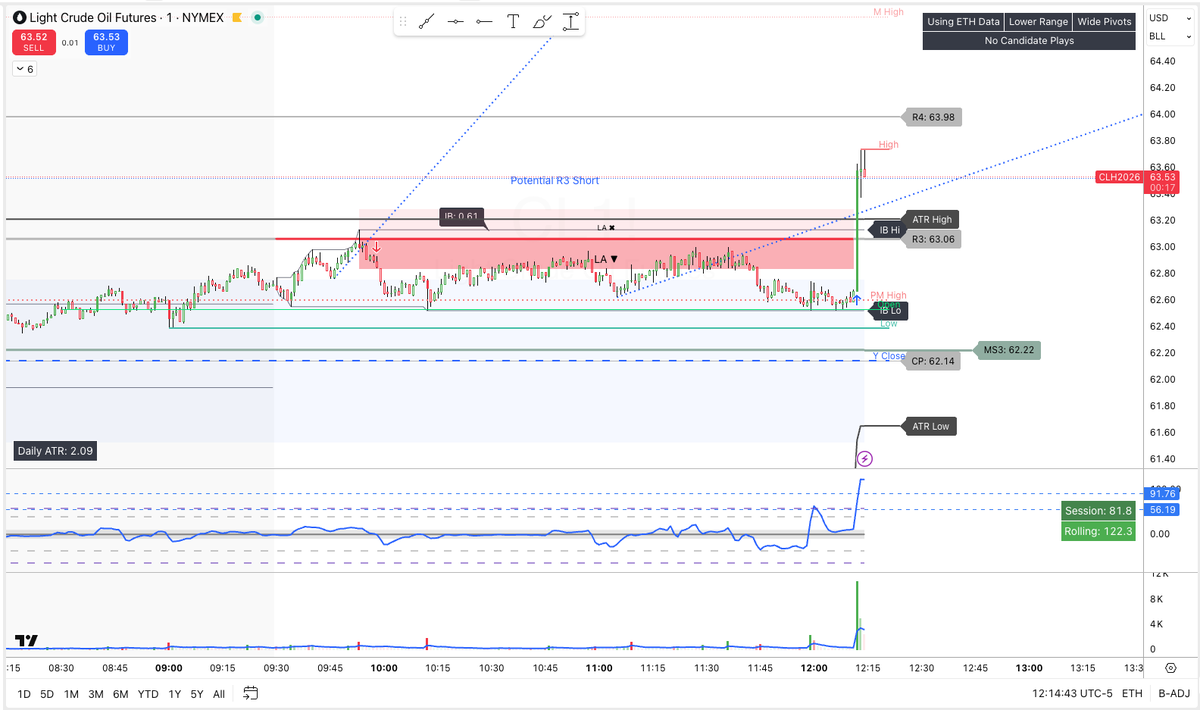Click the purple lightning event marker
Image resolution: width=1200 pixels, height=710 pixels.
865,459
